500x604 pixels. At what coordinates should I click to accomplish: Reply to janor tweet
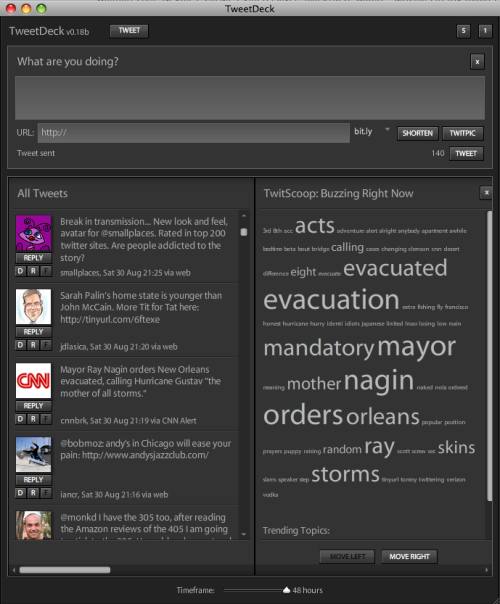point(34,480)
